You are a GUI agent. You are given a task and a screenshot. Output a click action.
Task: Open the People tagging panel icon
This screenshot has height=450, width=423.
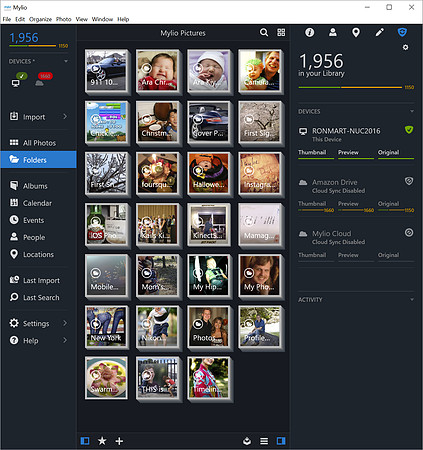(x=333, y=32)
